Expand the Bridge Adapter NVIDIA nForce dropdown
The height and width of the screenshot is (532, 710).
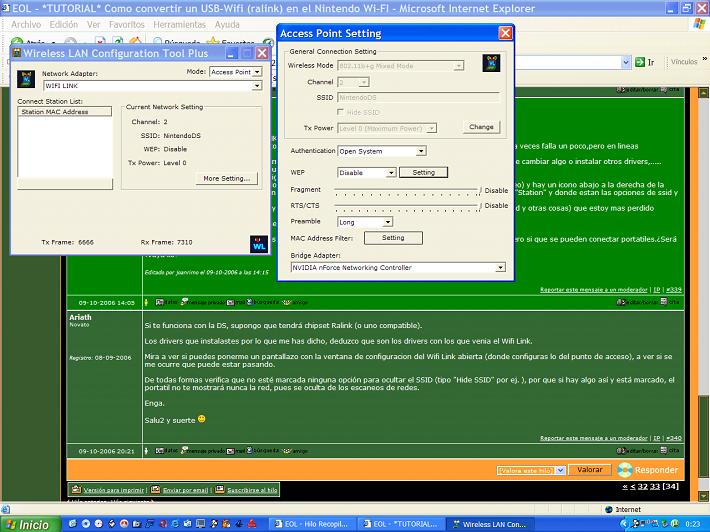click(500, 268)
